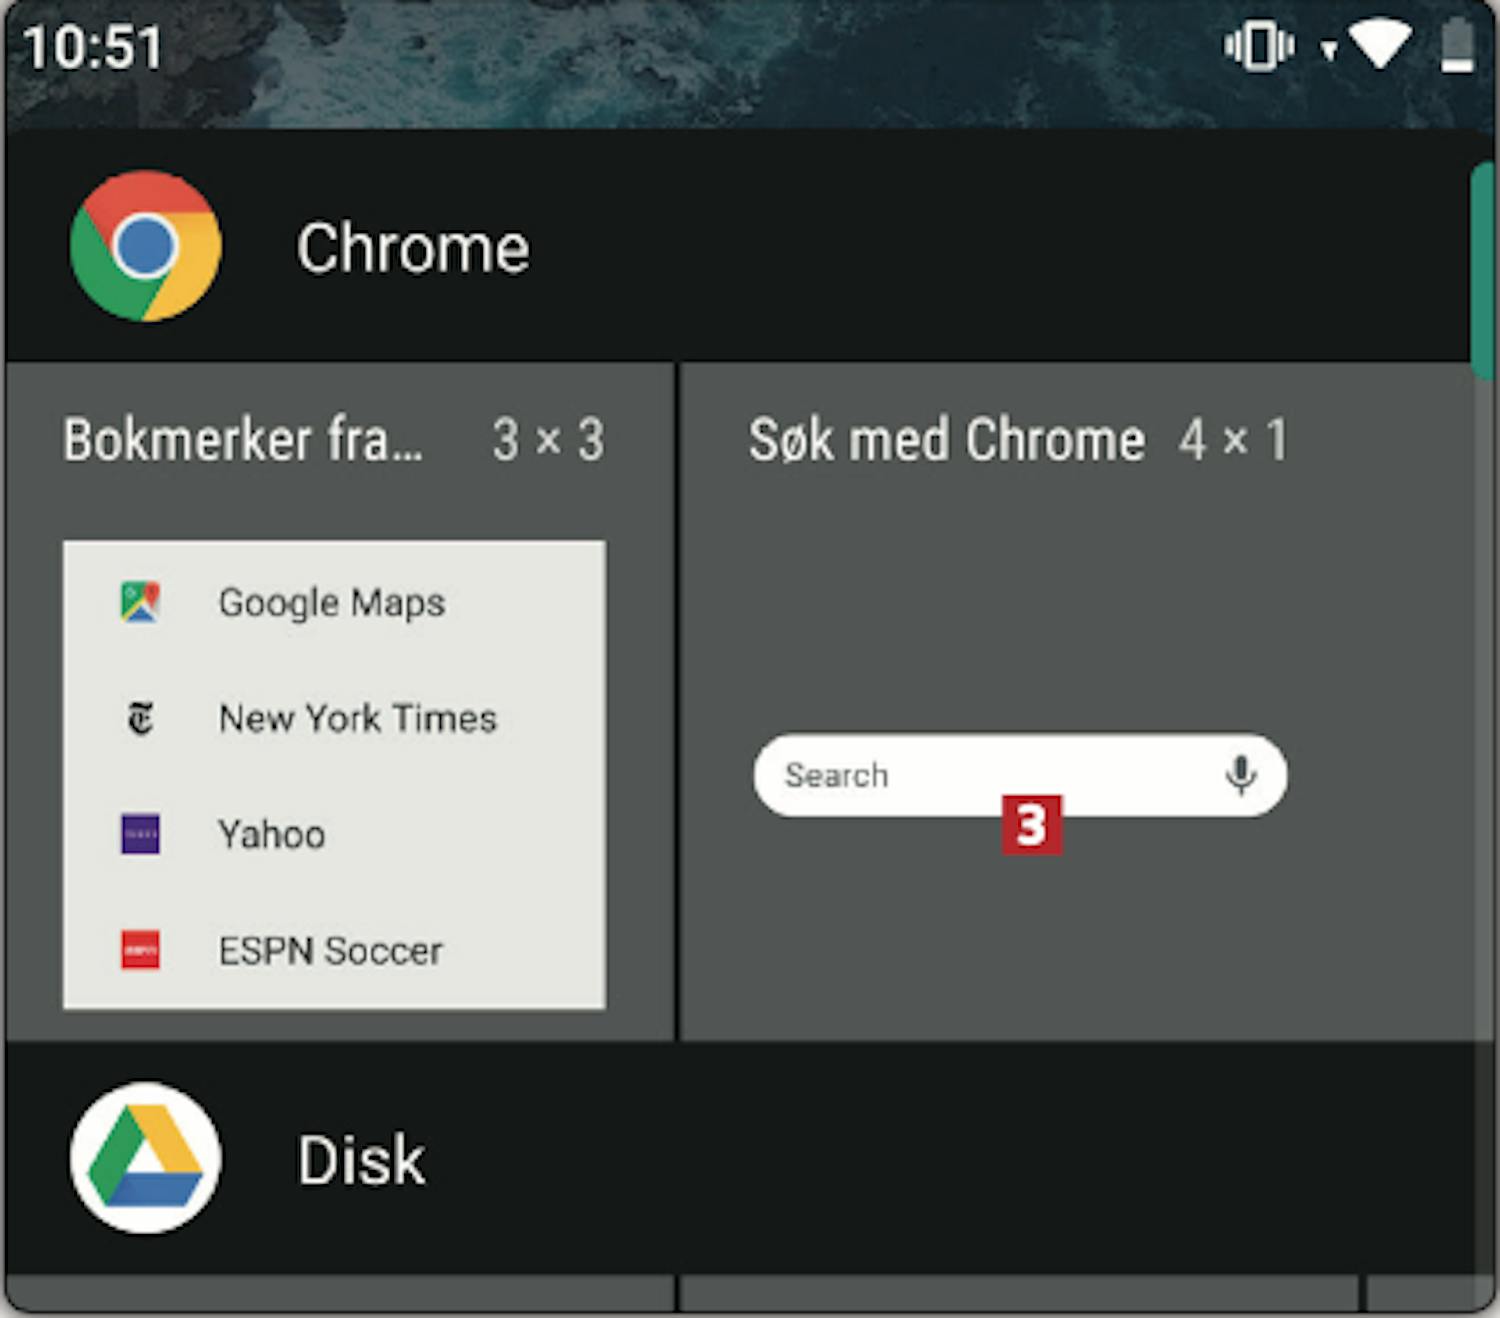The height and width of the screenshot is (1318, 1500).
Task: Click the widget list scrollbar handle
Action: (x=1482, y=272)
